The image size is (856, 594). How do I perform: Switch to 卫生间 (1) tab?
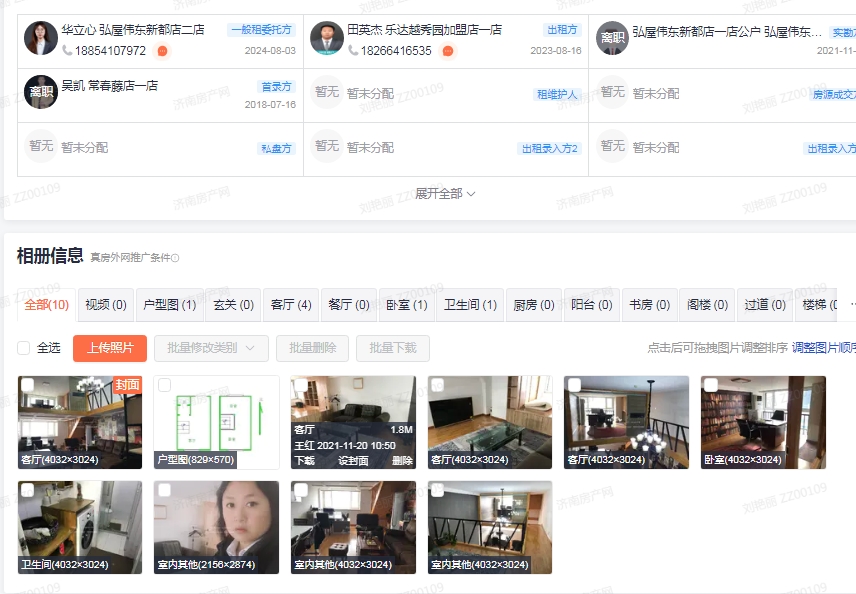(471, 305)
